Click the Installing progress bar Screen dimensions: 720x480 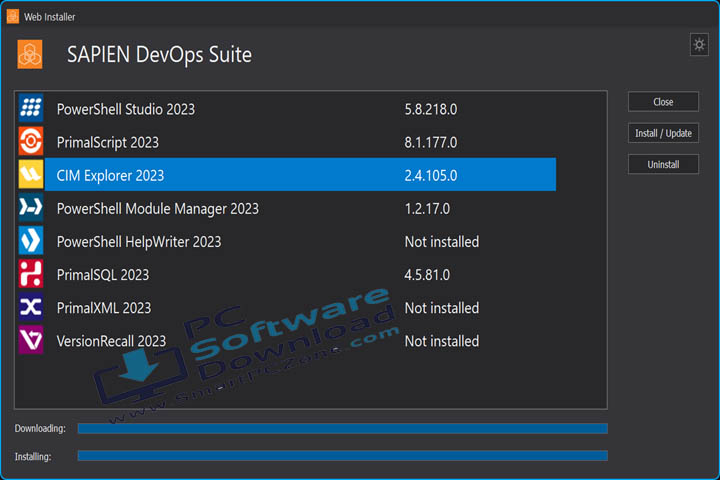click(343, 456)
